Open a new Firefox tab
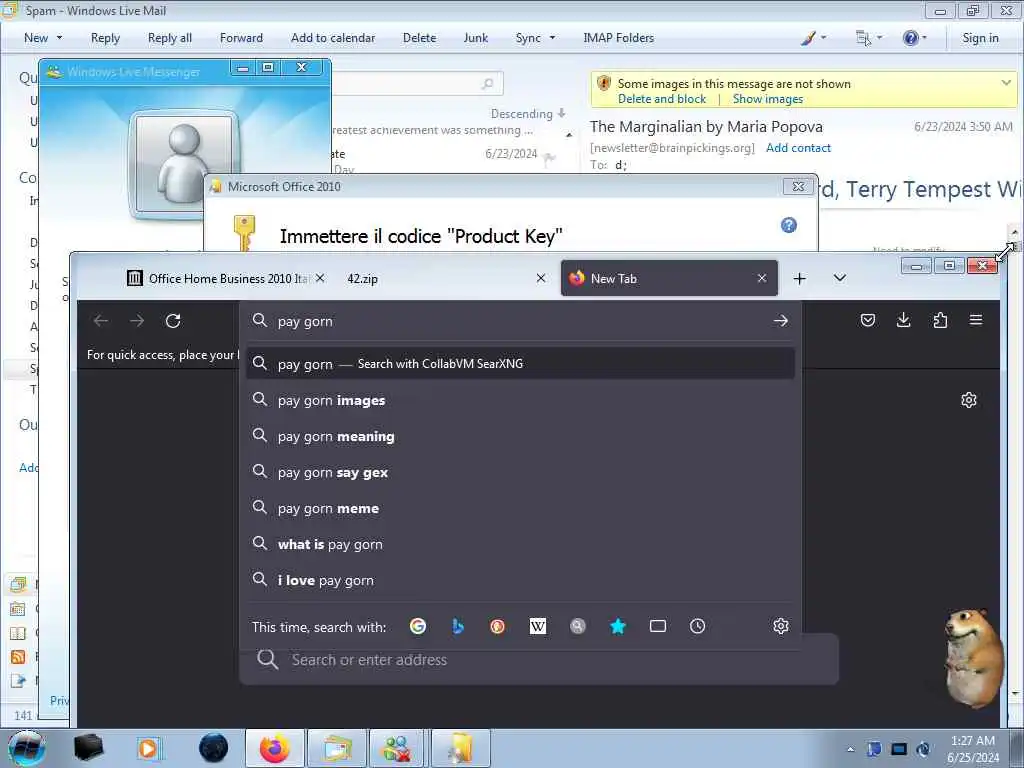This screenshot has height=768, width=1024. click(x=799, y=279)
